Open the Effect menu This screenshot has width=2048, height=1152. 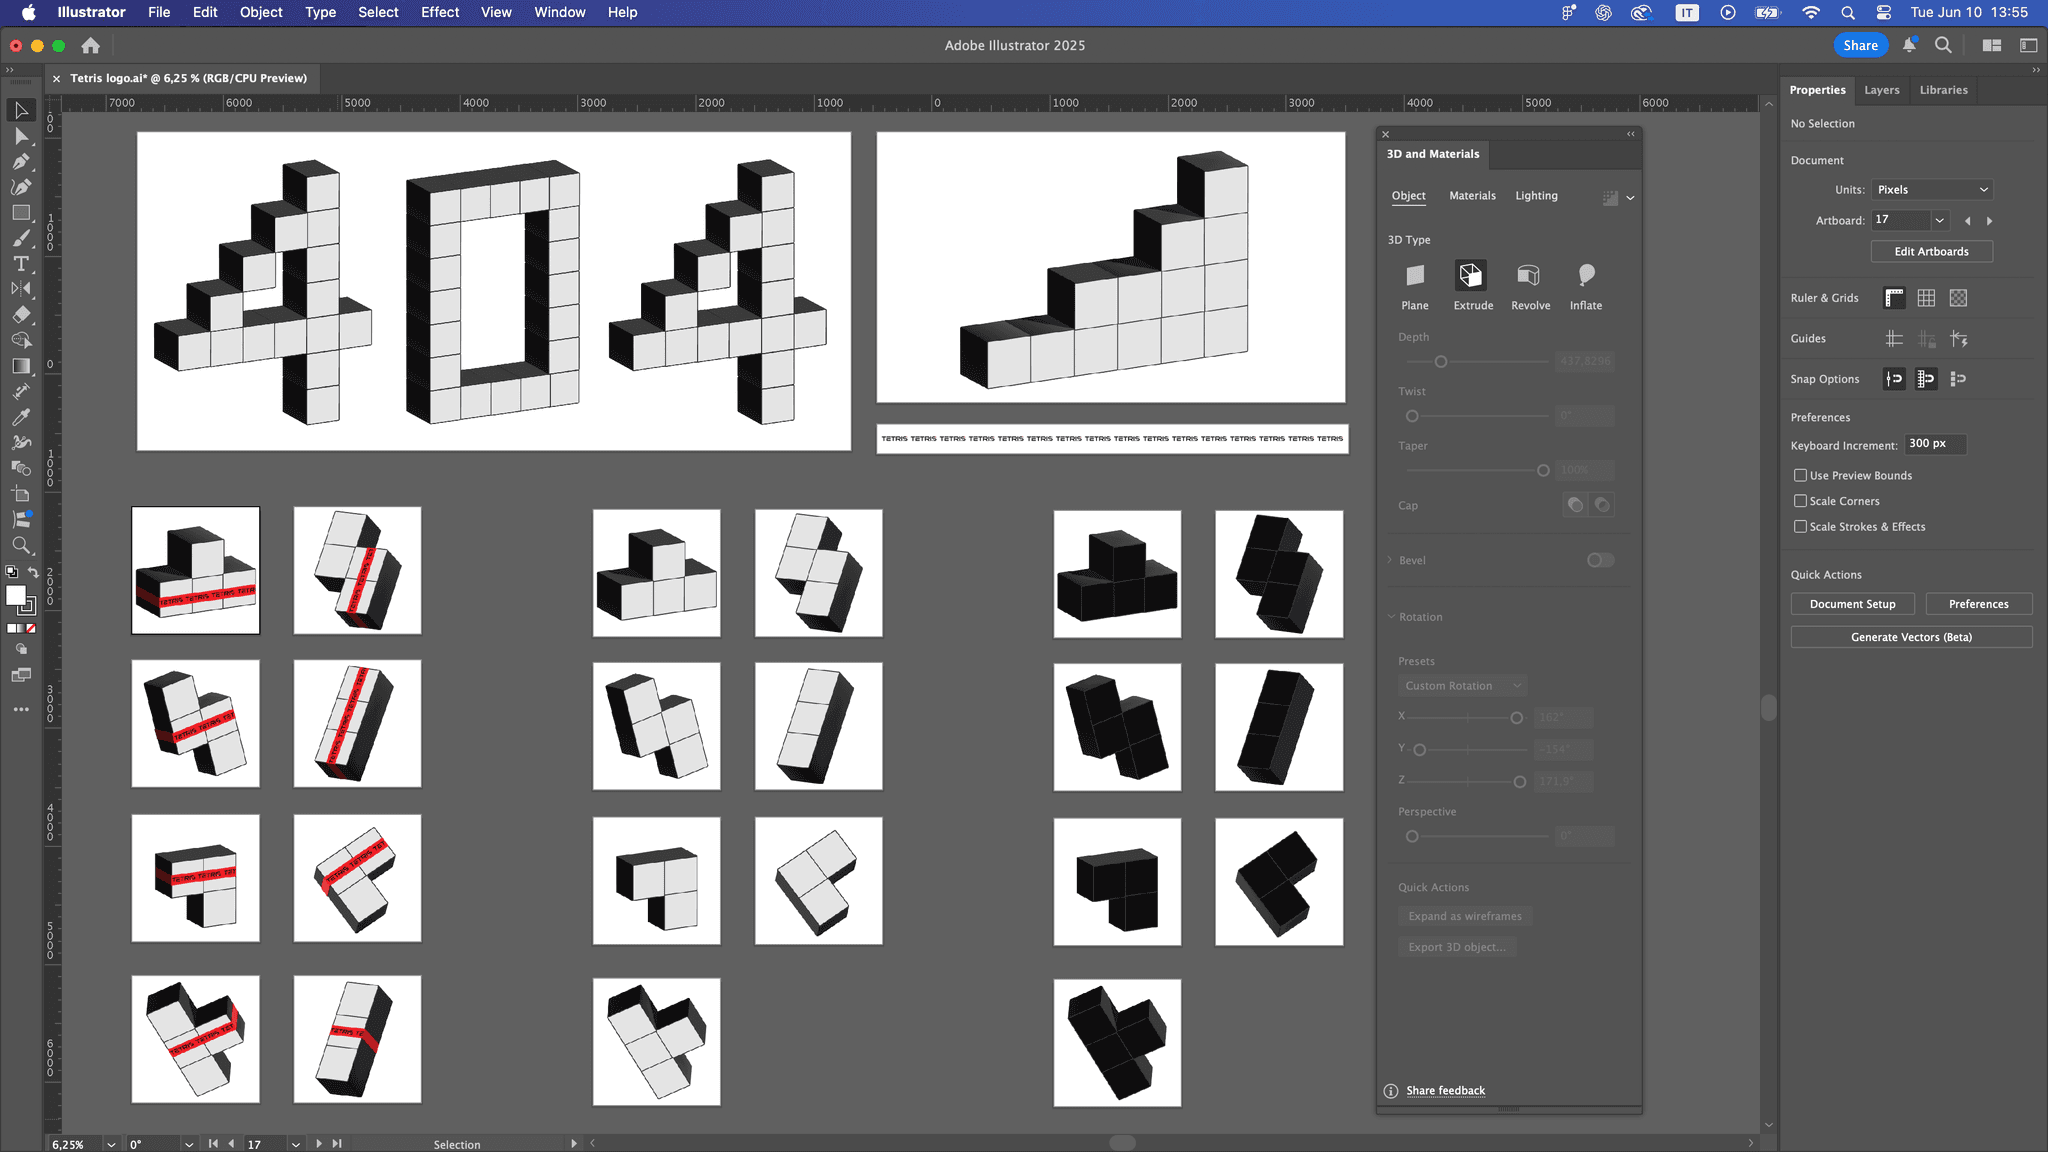tap(439, 13)
